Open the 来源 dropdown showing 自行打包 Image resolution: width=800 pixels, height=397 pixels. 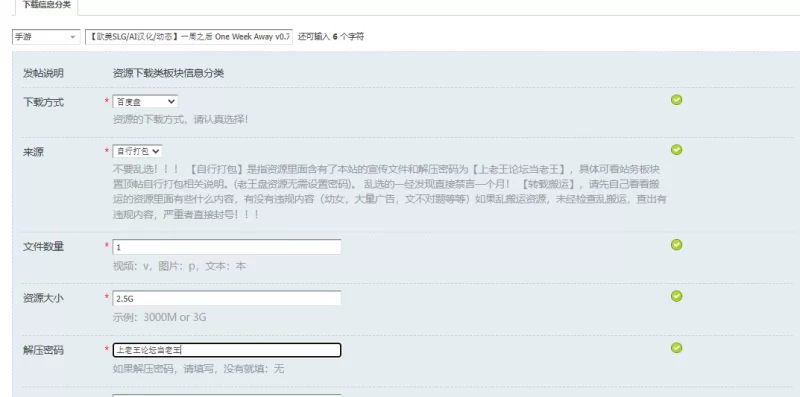tap(137, 151)
